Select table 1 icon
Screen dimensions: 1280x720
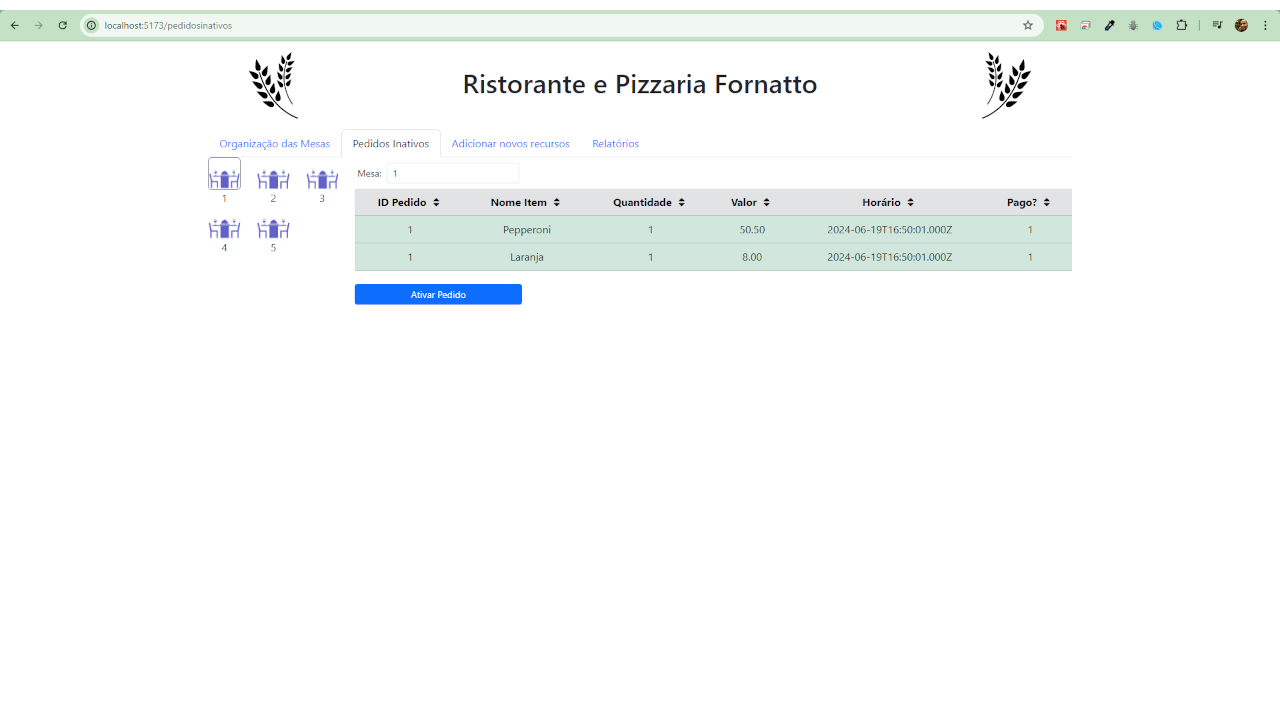[x=224, y=176]
